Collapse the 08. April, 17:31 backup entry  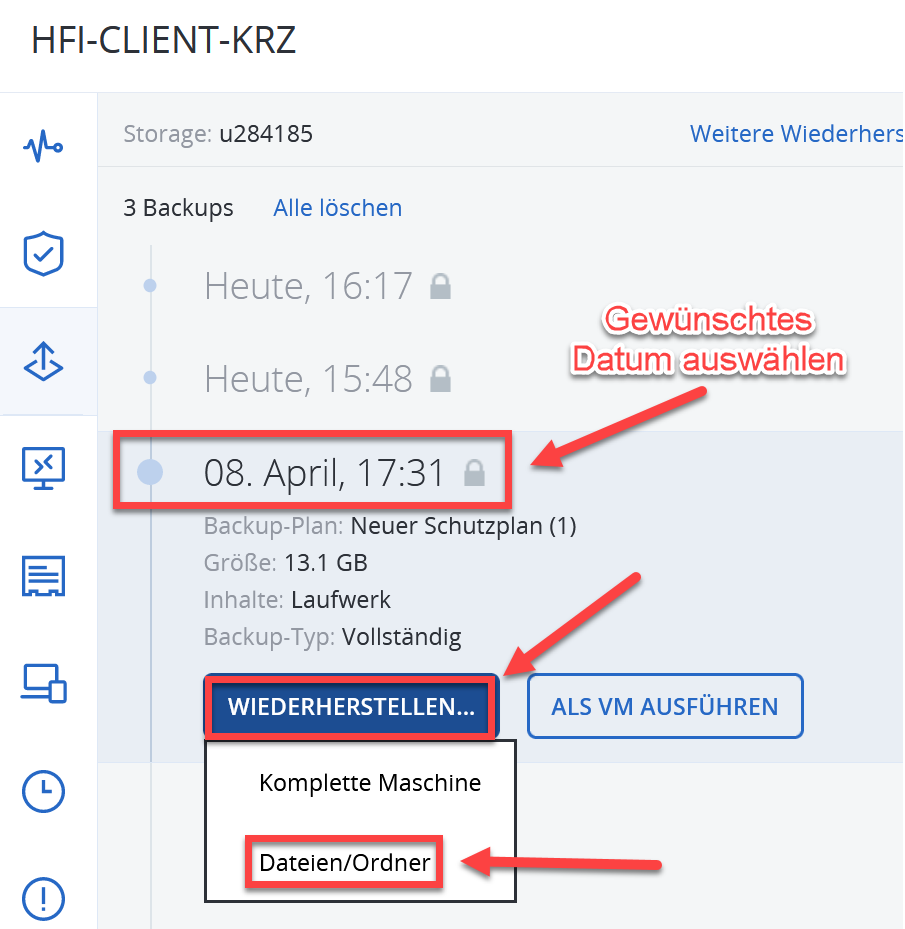point(324,473)
